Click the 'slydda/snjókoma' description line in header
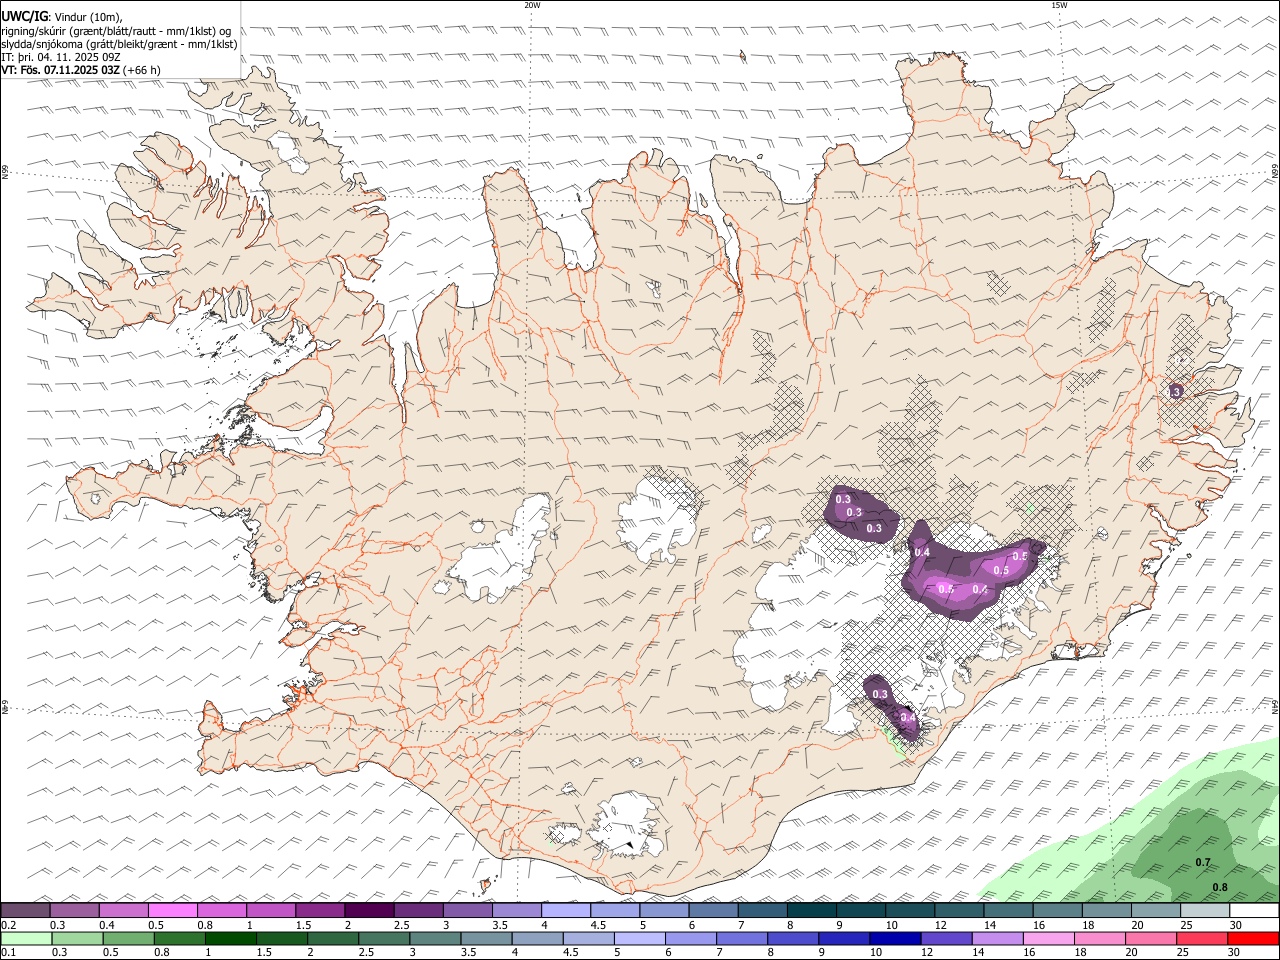The width and height of the screenshot is (1280, 960). pos(120,44)
